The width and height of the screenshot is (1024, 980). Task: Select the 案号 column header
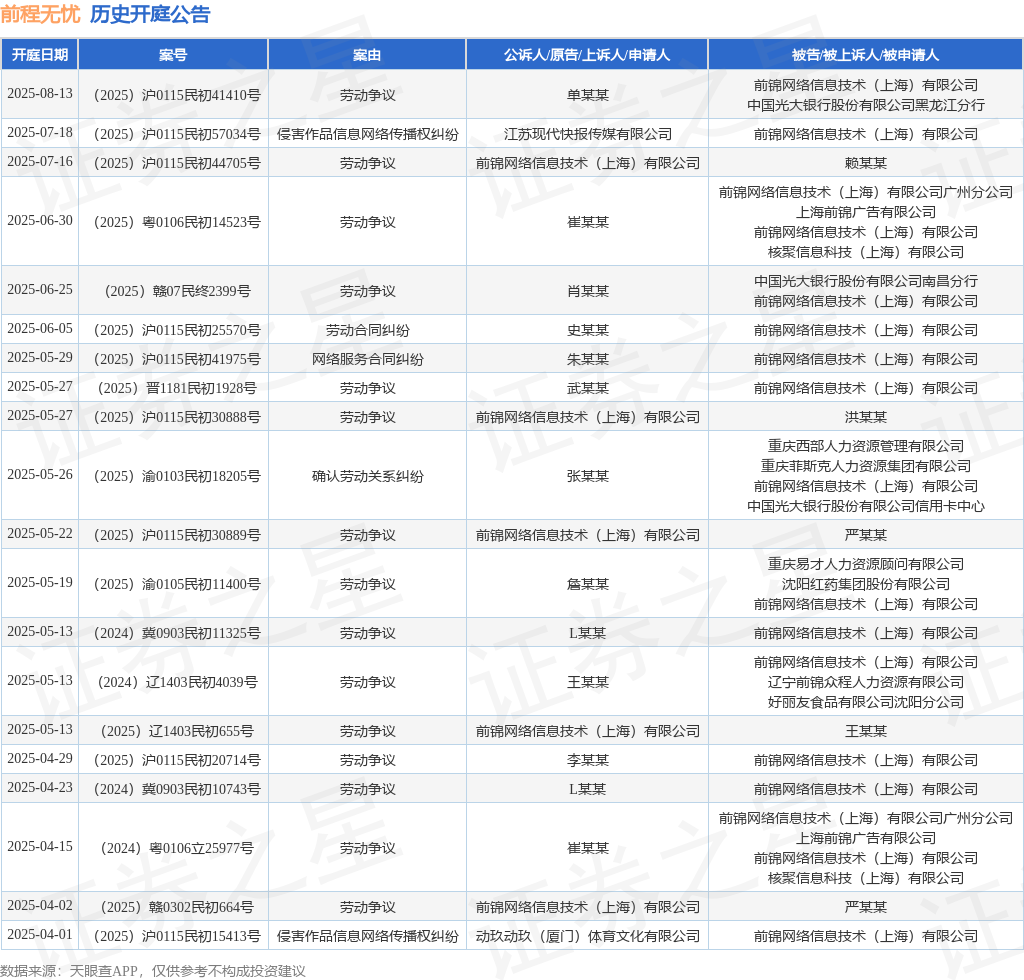click(x=173, y=55)
